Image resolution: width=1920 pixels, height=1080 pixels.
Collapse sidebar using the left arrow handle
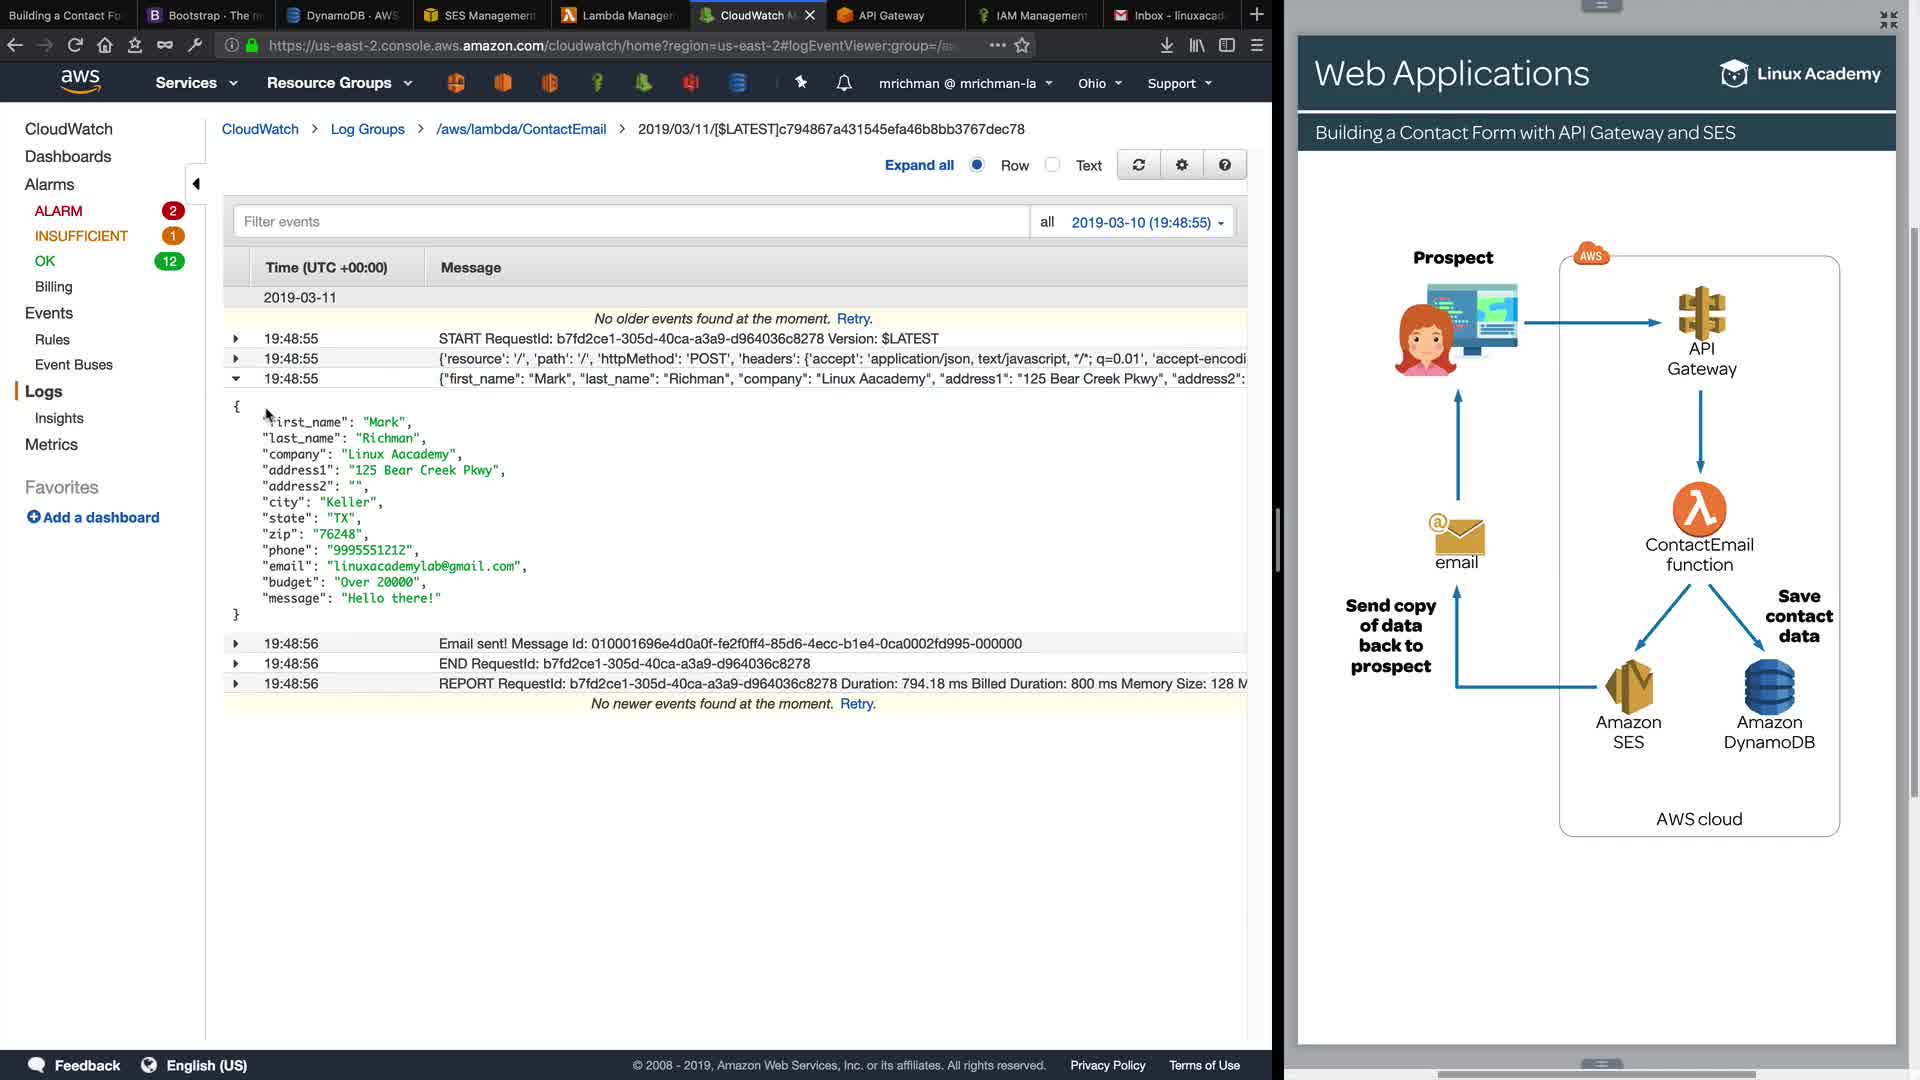point(196,184)
